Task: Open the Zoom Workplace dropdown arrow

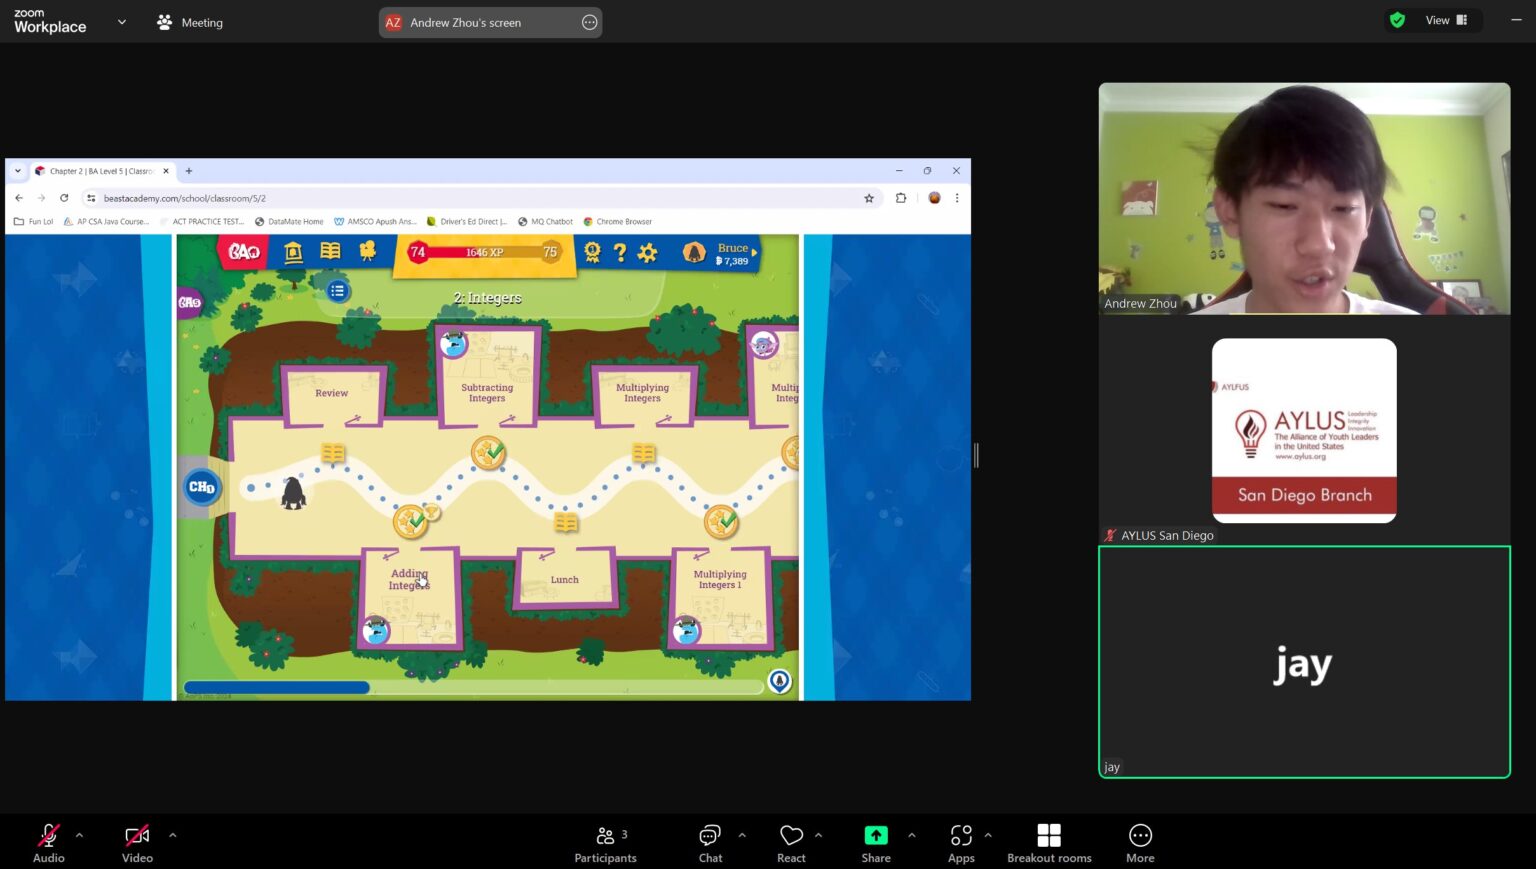Action: click(x=122, y=21)
